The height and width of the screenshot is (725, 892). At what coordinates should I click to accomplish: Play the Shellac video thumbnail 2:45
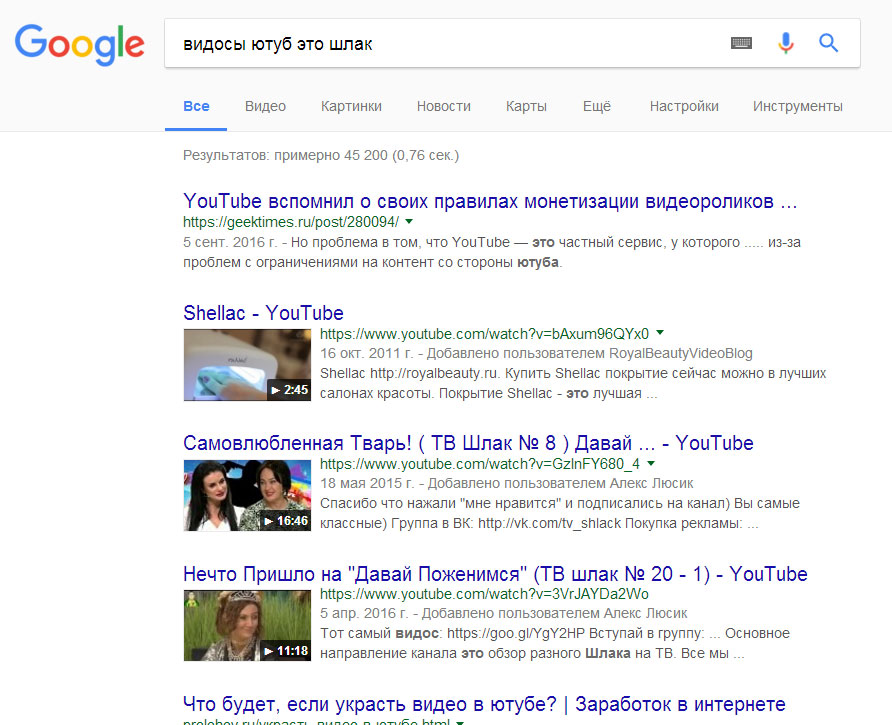point(247,365)
